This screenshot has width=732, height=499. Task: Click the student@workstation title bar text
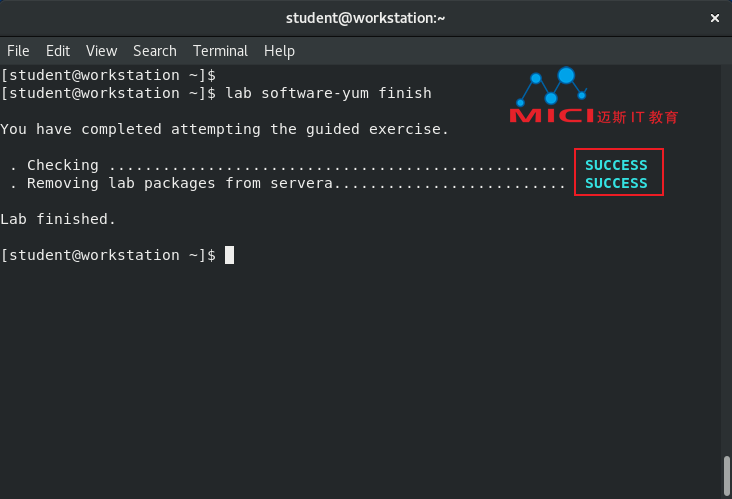tap(366, 18)
